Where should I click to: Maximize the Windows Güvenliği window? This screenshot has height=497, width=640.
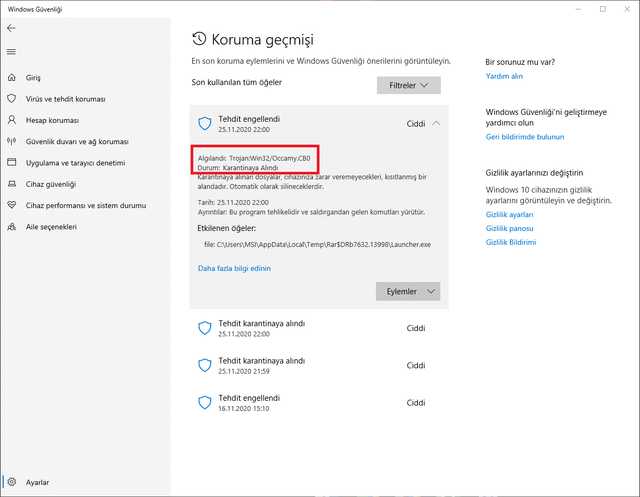point(602,9)
